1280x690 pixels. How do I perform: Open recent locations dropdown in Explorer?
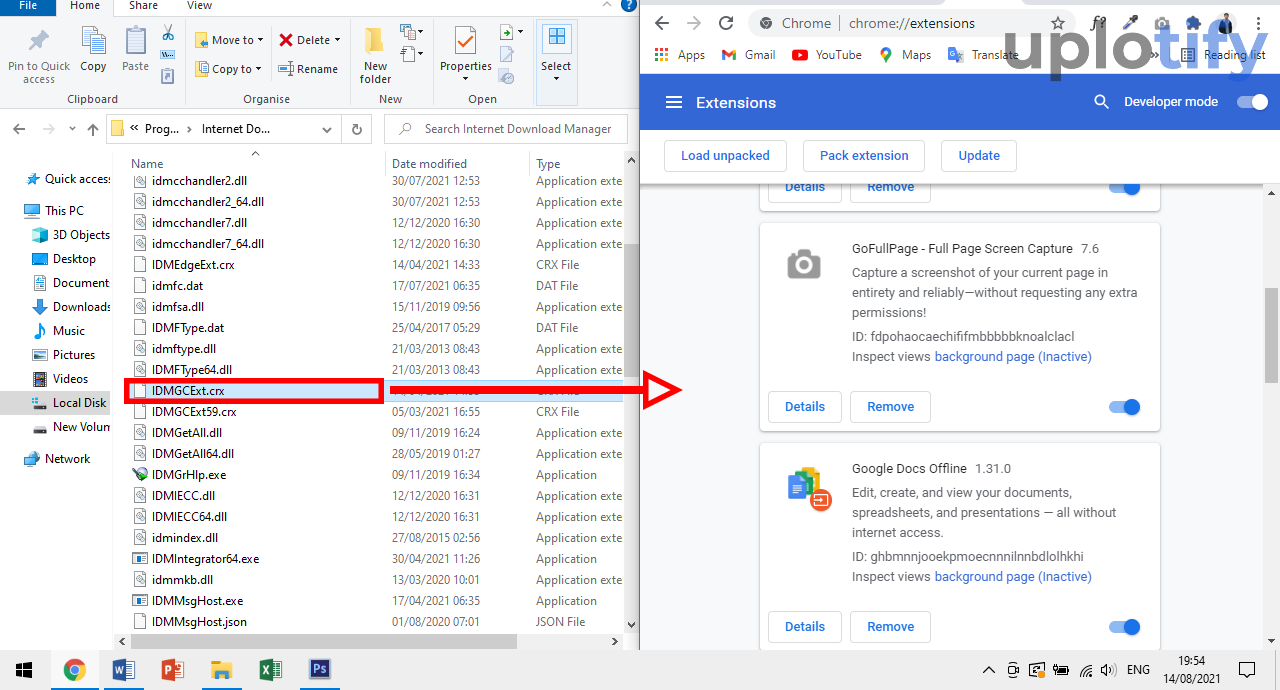[71, 129]
